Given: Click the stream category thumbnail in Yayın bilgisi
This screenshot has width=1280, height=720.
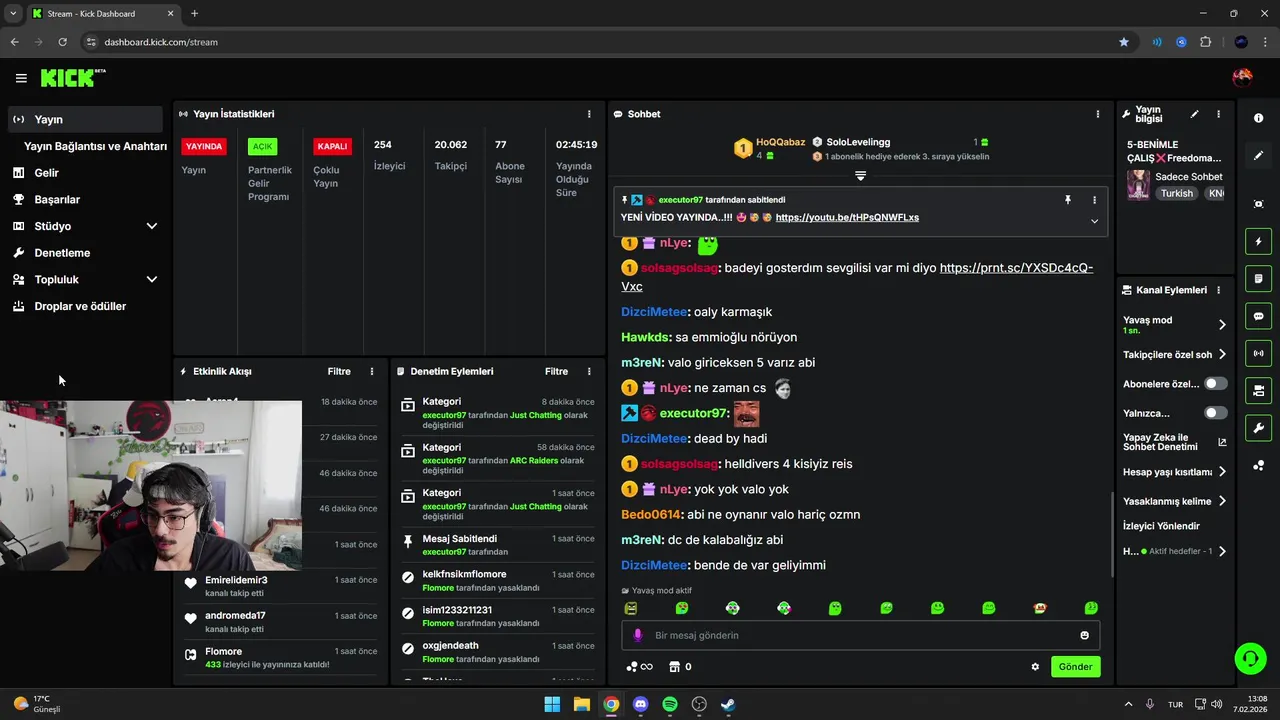Looking at the screenshot, I should tap(1138, 185).
